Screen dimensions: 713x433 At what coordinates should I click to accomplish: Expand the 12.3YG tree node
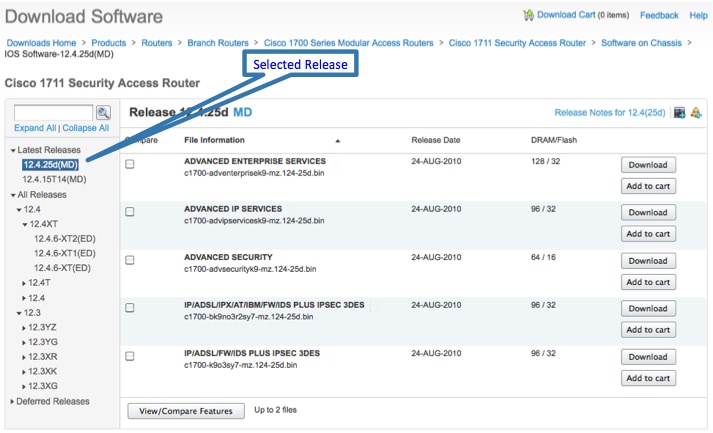coord(24,342)
